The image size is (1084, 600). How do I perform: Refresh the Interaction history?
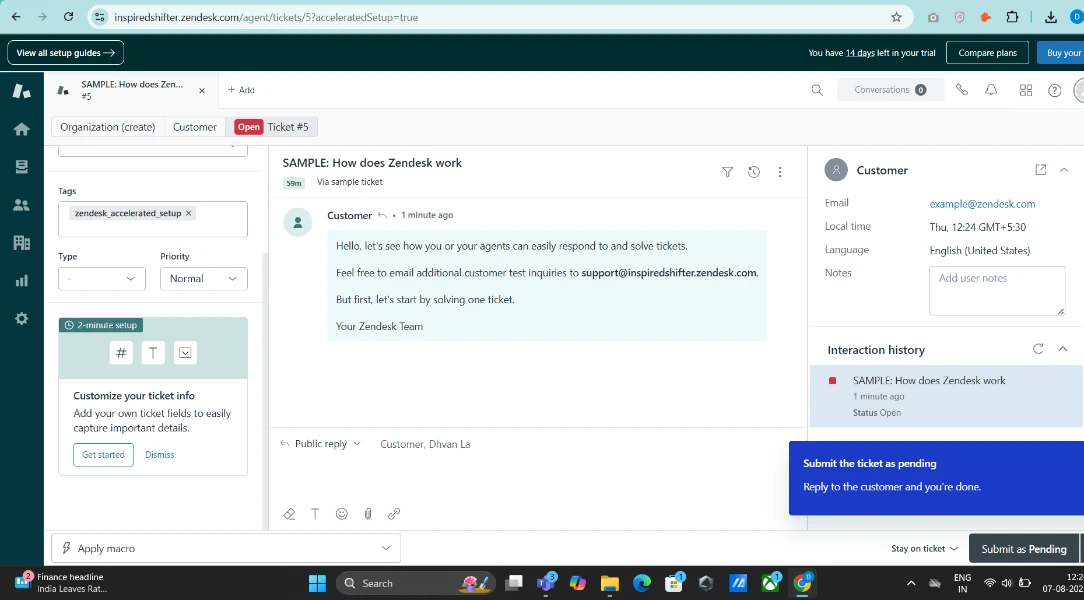1038,349
